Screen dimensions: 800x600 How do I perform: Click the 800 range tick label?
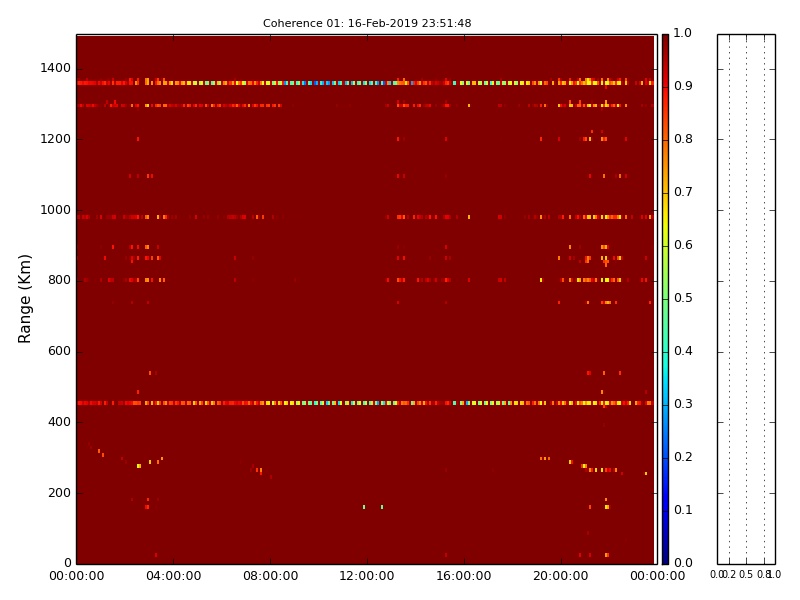click(59, 281)
